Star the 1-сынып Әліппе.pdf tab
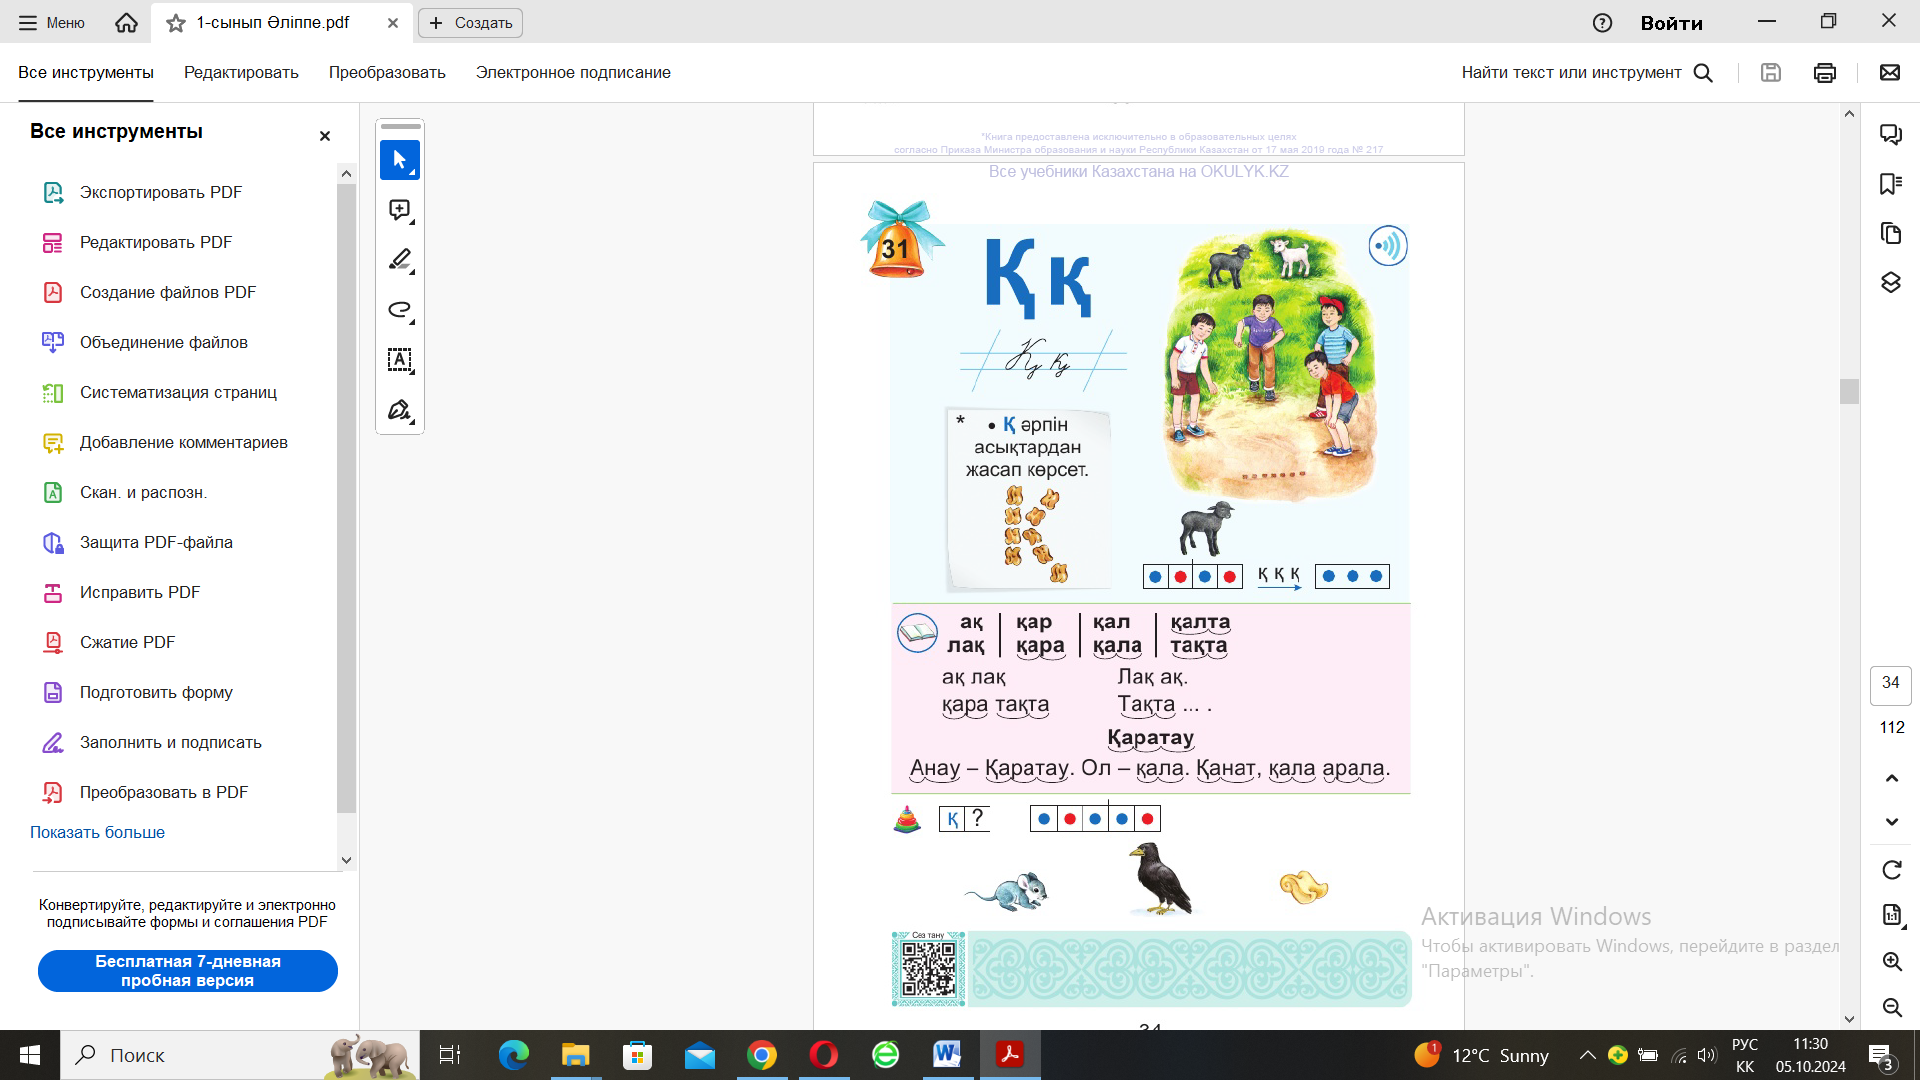Image resolution: width=1920 pixels, height=1080 pixels. point(176,23)
